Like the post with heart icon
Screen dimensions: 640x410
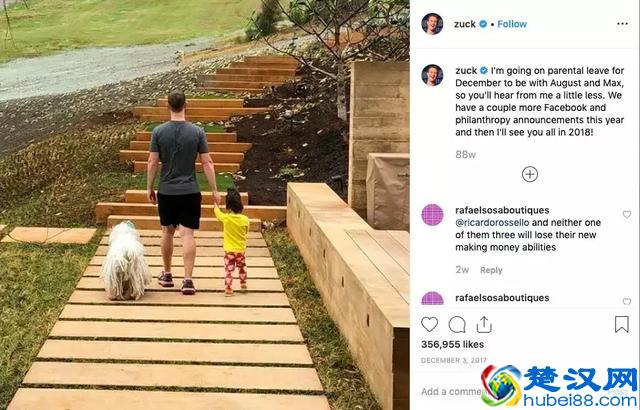click(429, 324)
